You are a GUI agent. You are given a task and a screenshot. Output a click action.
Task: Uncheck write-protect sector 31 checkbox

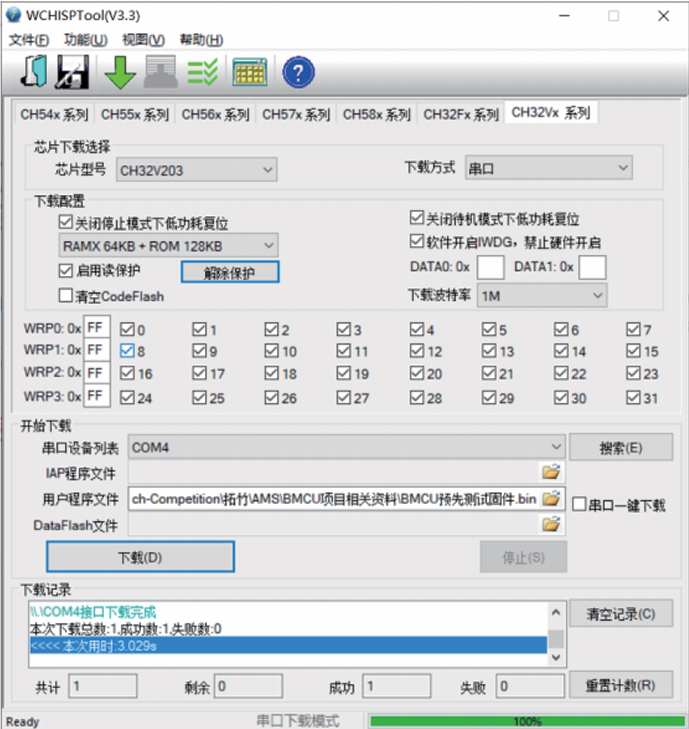point(633,398)
